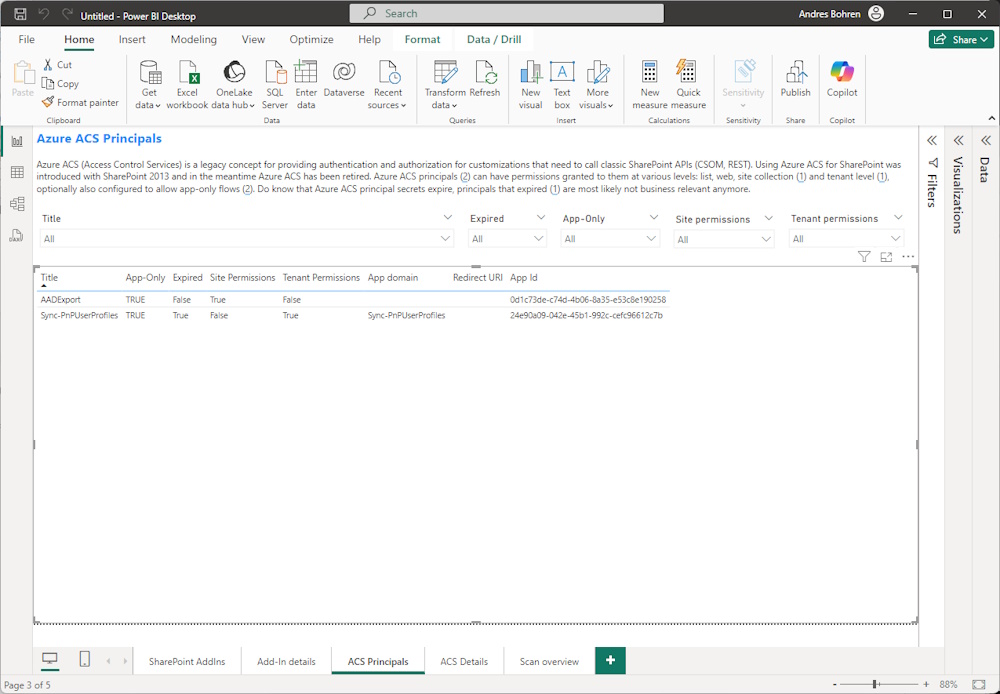This screenshot has width=1000, height=694.
Task: Switch to the Modeling ribbon tab
Action: (194, 40)
